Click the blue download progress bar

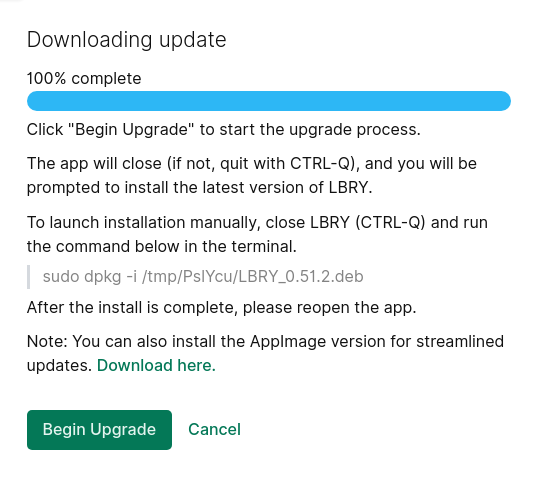(x=269, y=101)
